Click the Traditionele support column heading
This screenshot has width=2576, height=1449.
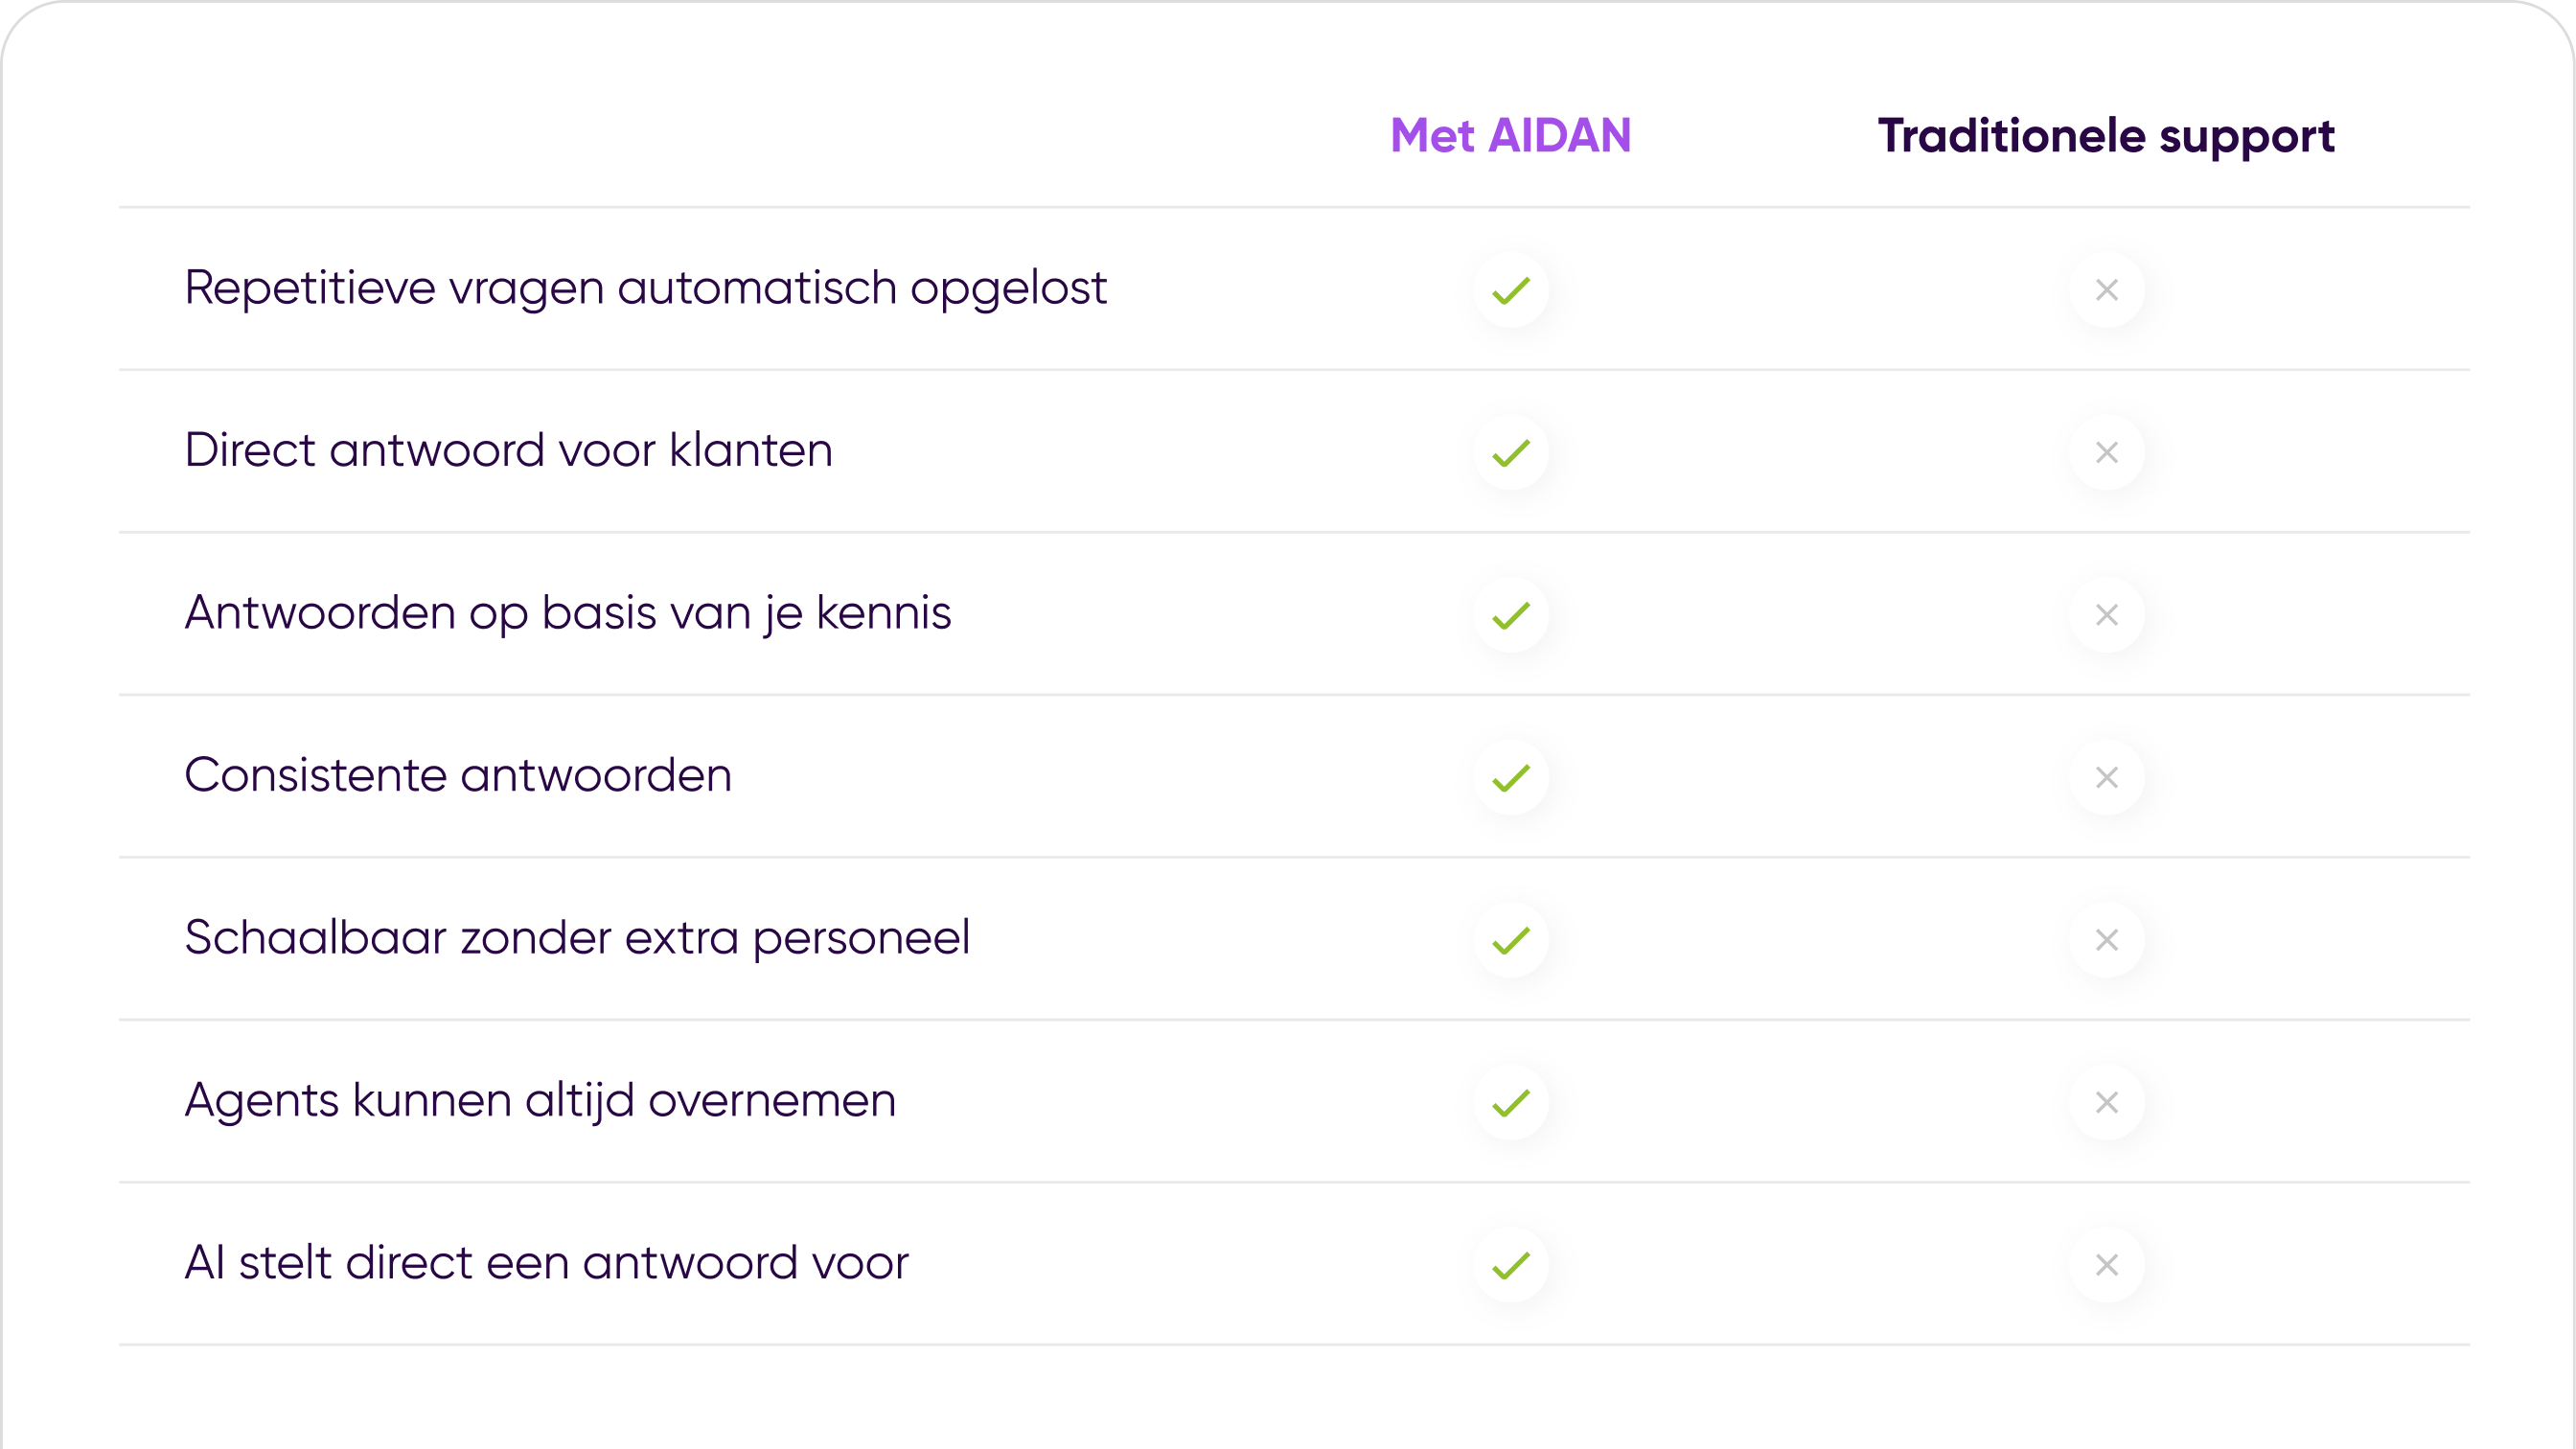click(2106, 136)
